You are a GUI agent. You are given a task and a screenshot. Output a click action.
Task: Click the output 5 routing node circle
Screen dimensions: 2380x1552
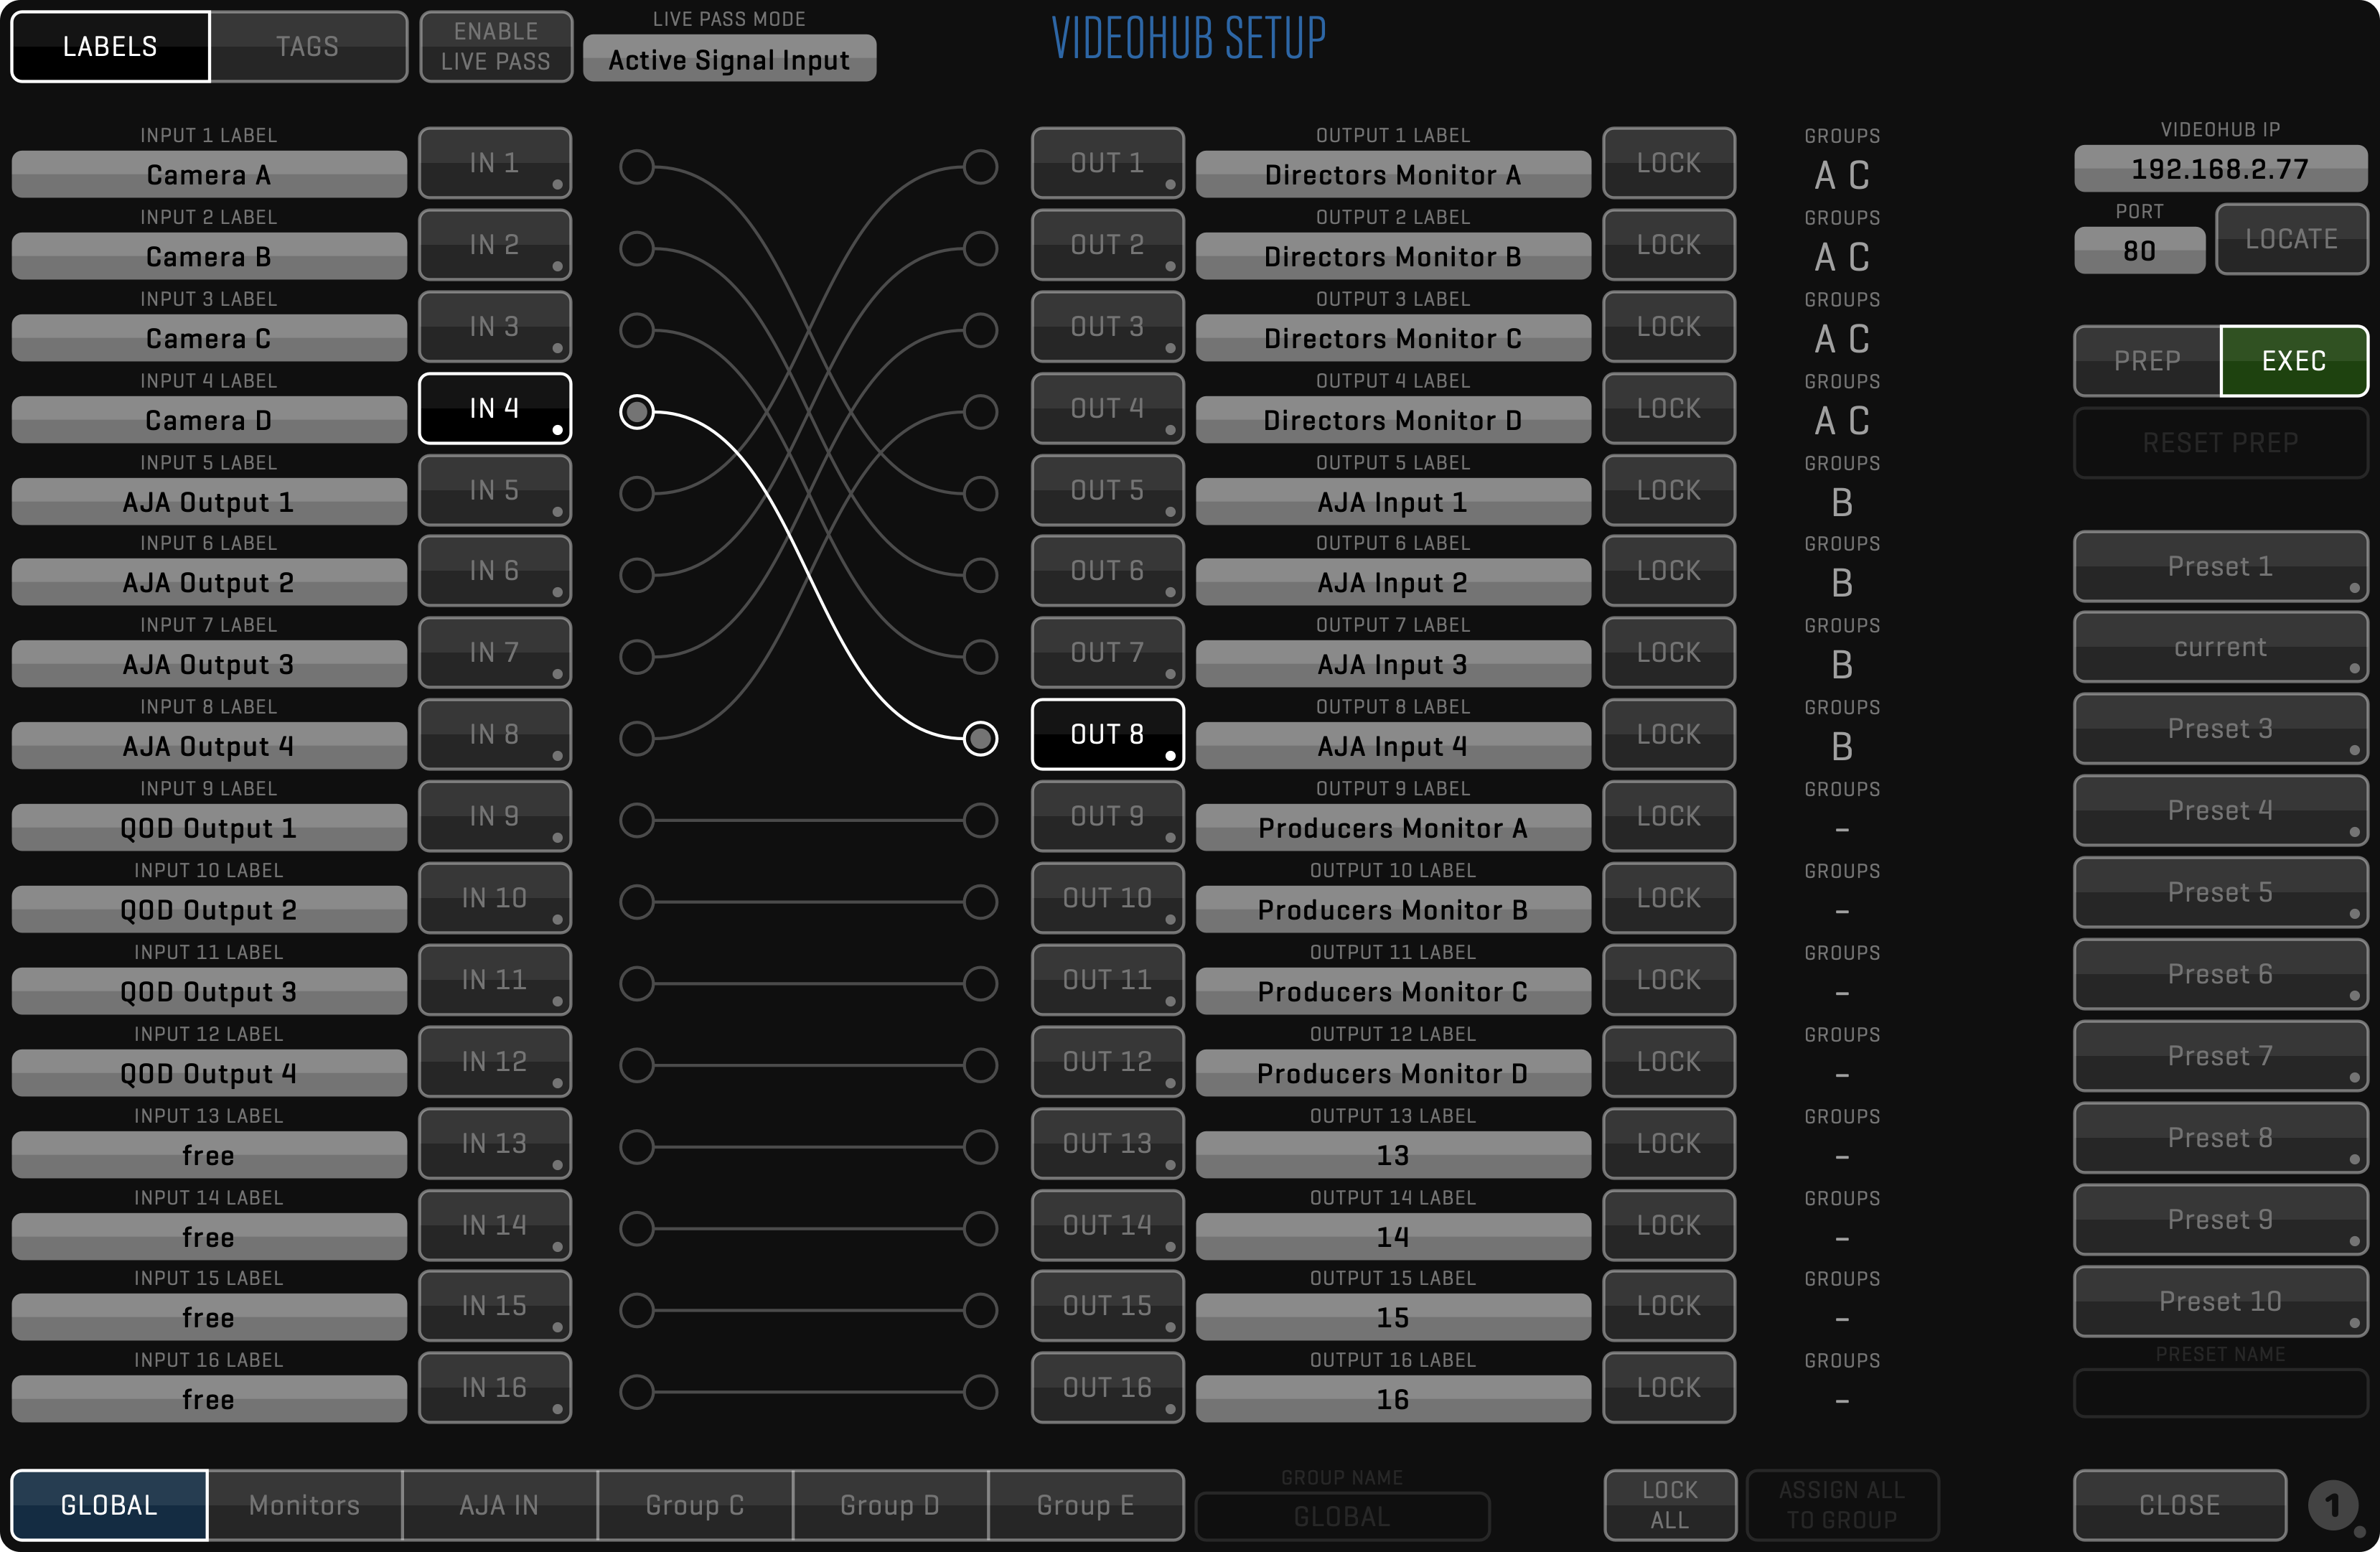click(980, 493)
